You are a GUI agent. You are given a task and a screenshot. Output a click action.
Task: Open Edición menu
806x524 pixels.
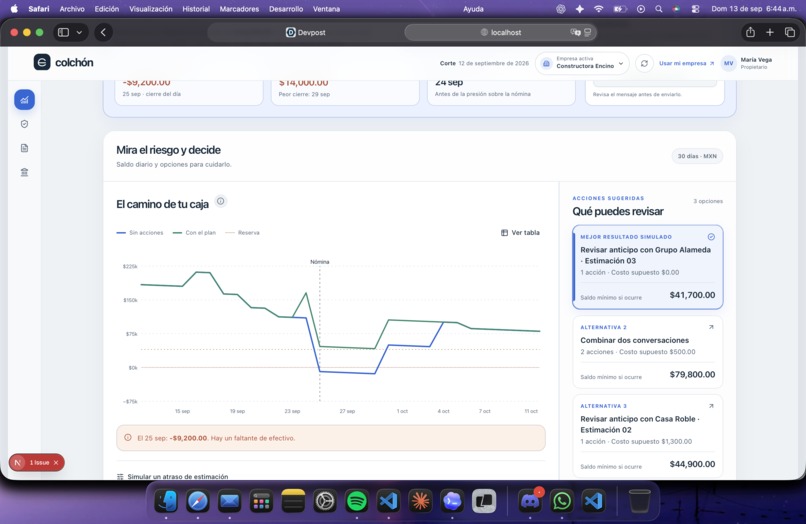pos(106,9)
